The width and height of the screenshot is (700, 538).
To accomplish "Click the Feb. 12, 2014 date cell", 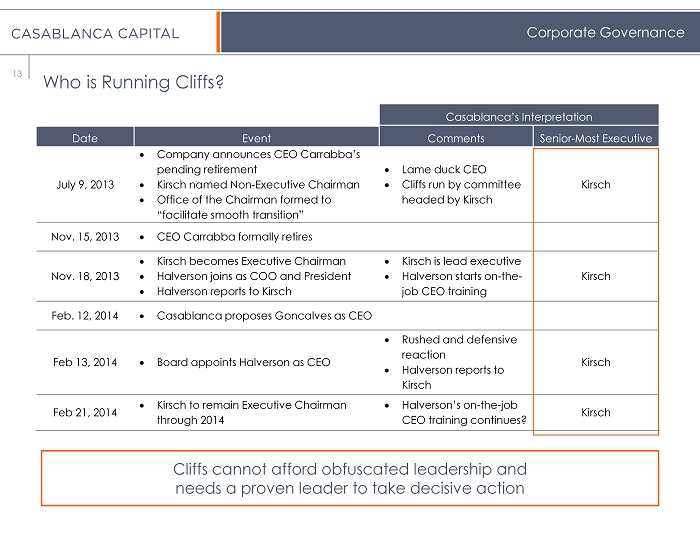I will click(x=85, y=316).
